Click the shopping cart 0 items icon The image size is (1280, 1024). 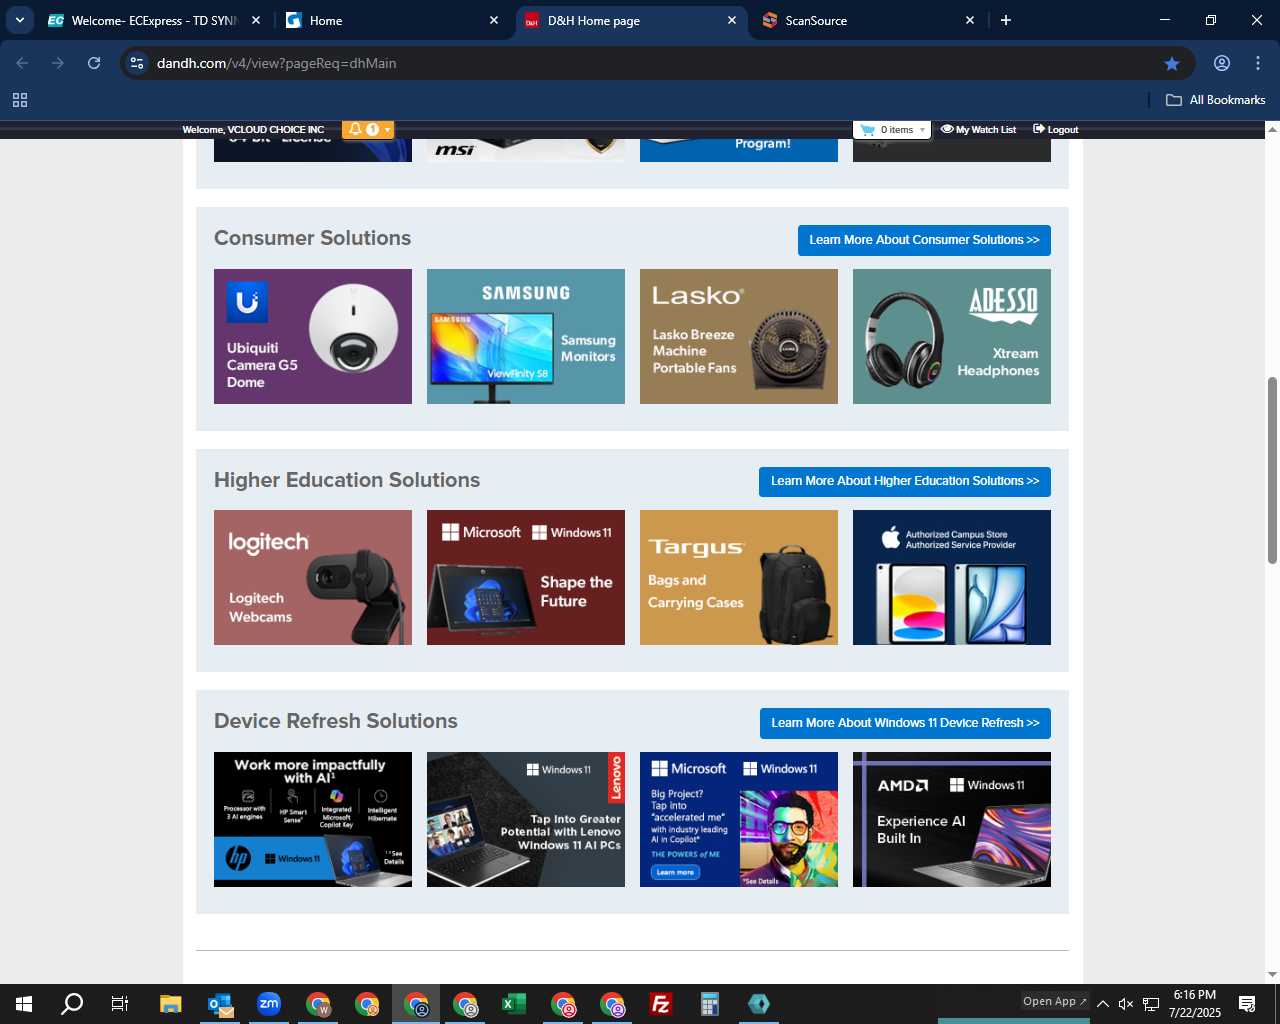867,130
